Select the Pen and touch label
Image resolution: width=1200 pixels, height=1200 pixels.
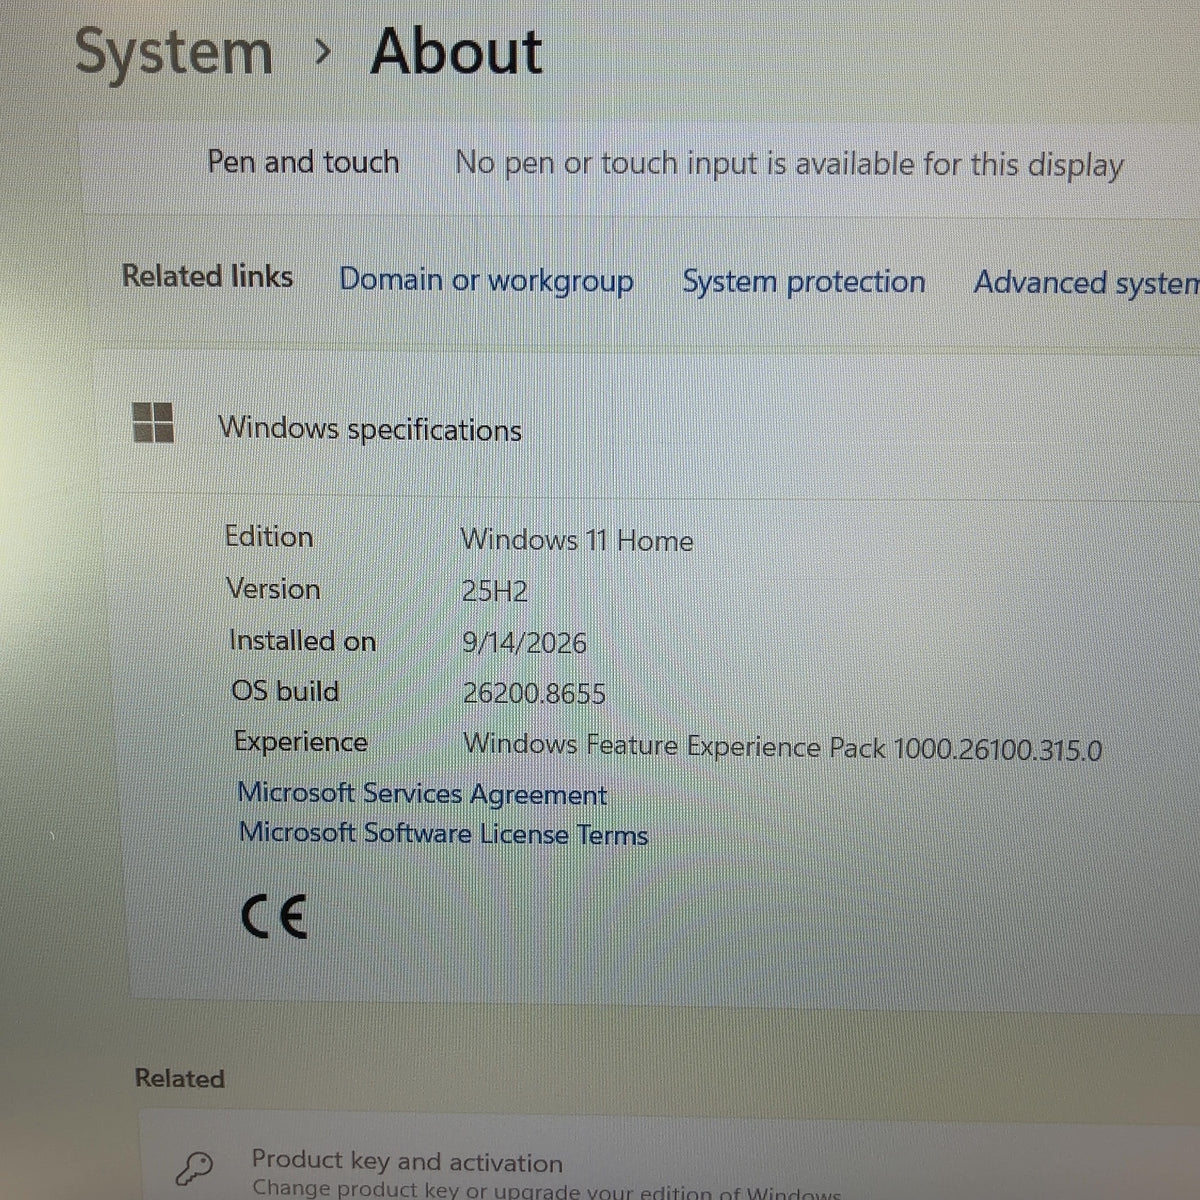(303, 161)
